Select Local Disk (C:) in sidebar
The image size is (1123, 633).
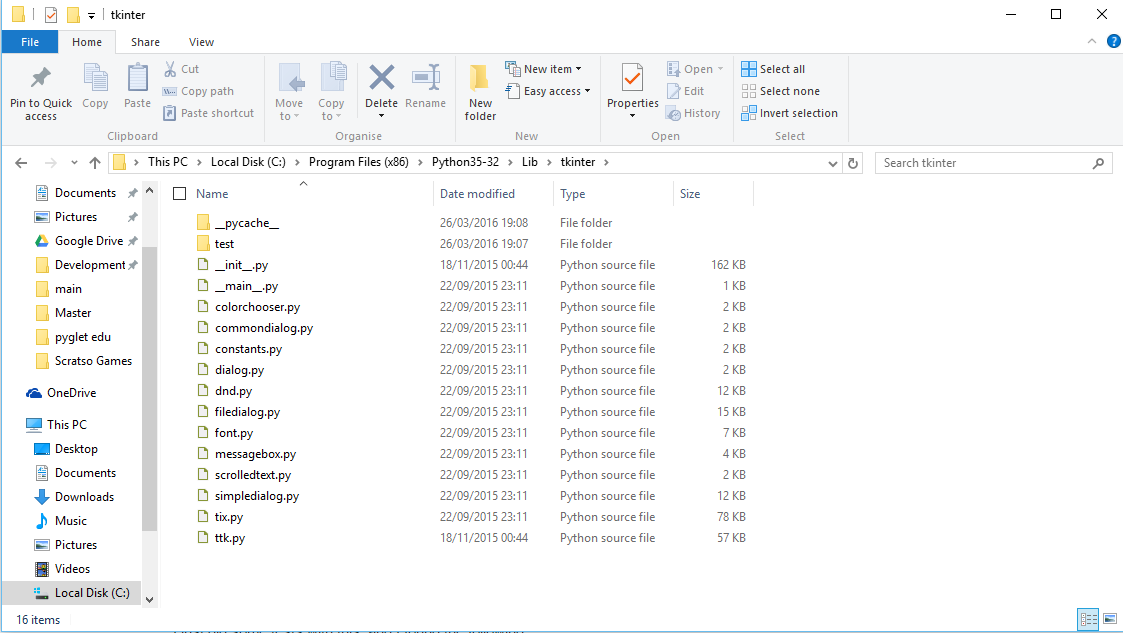coord(72,593)
